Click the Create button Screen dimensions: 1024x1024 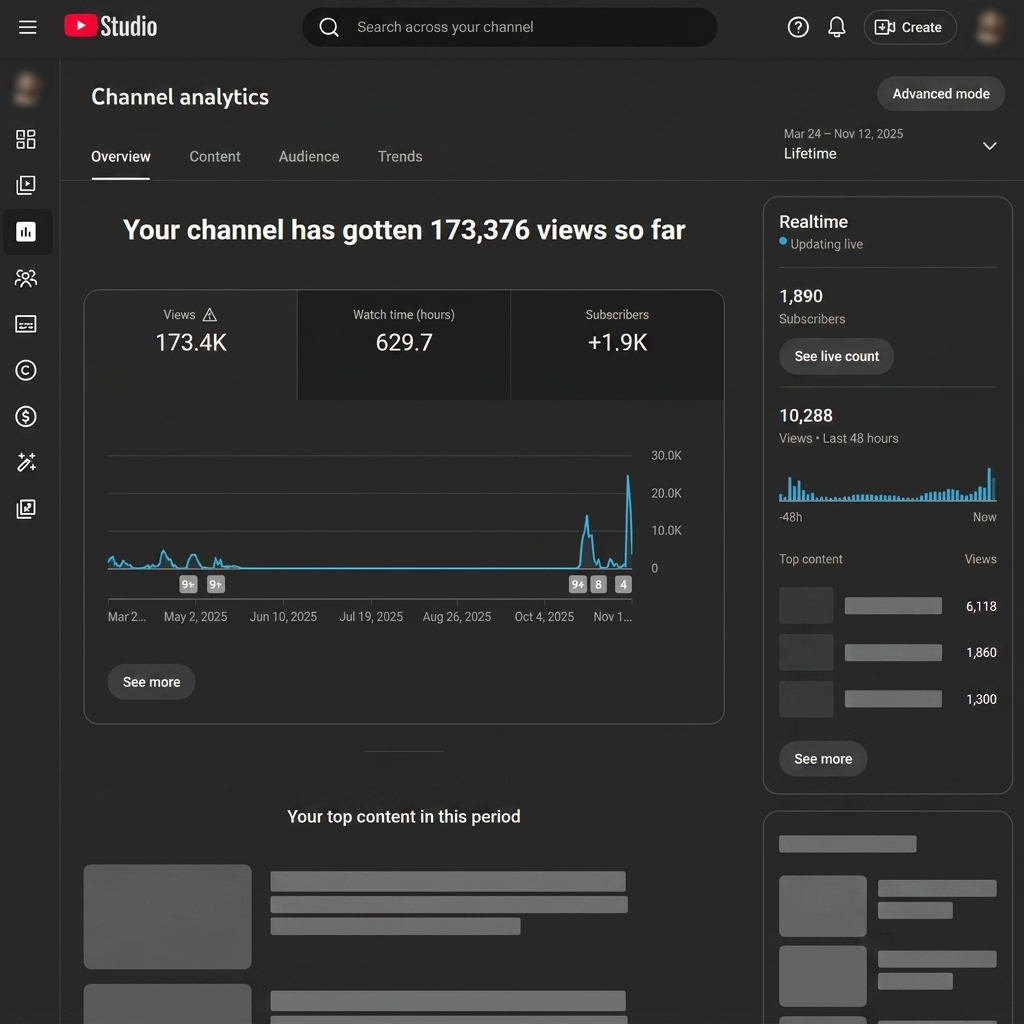(x=909, y=27)
